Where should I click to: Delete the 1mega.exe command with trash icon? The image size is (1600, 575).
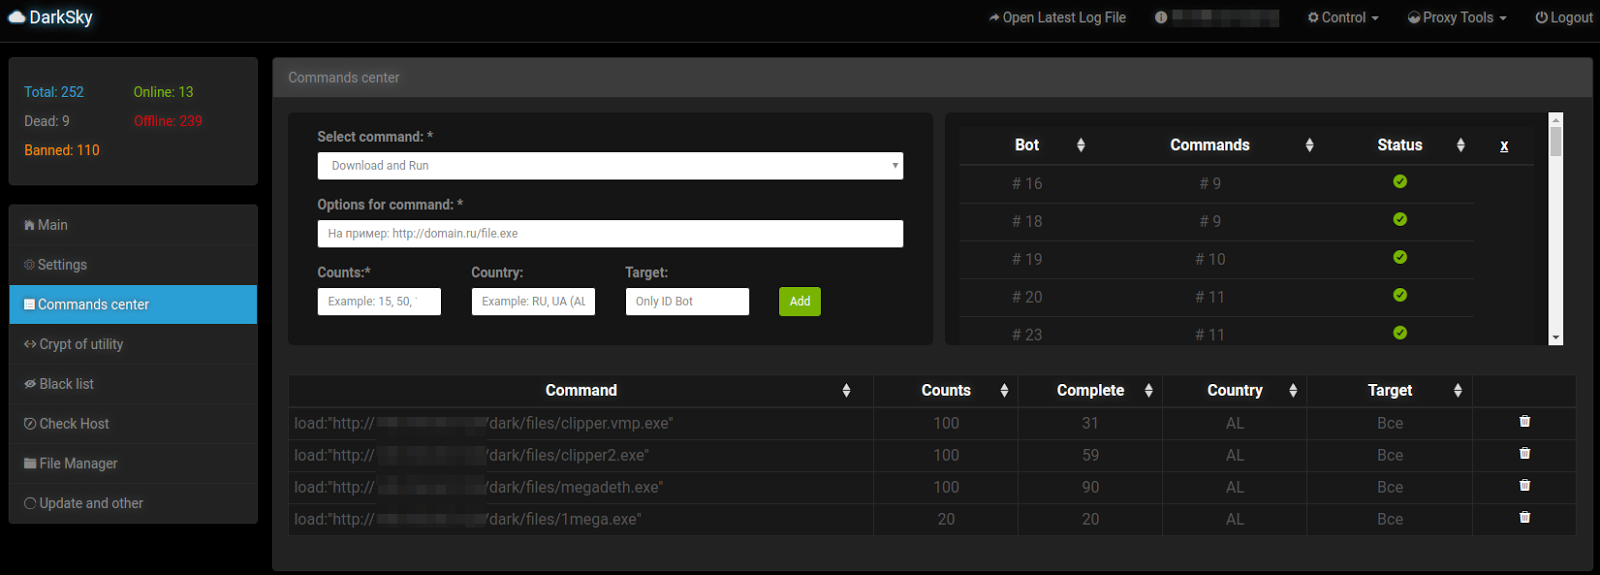(x=1524, y=518)
